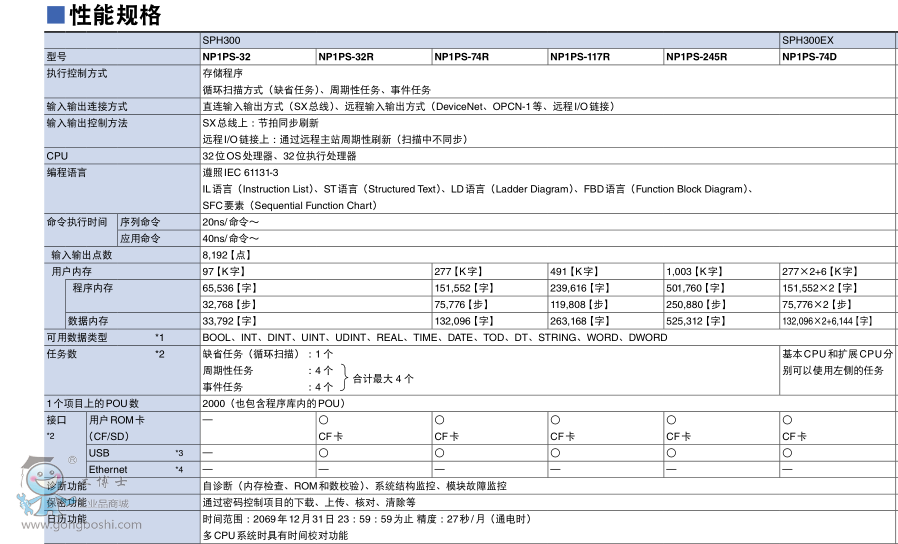Click the 编程语言 row label
Screen dimensions: 898x544
click(x=67, y=173)
